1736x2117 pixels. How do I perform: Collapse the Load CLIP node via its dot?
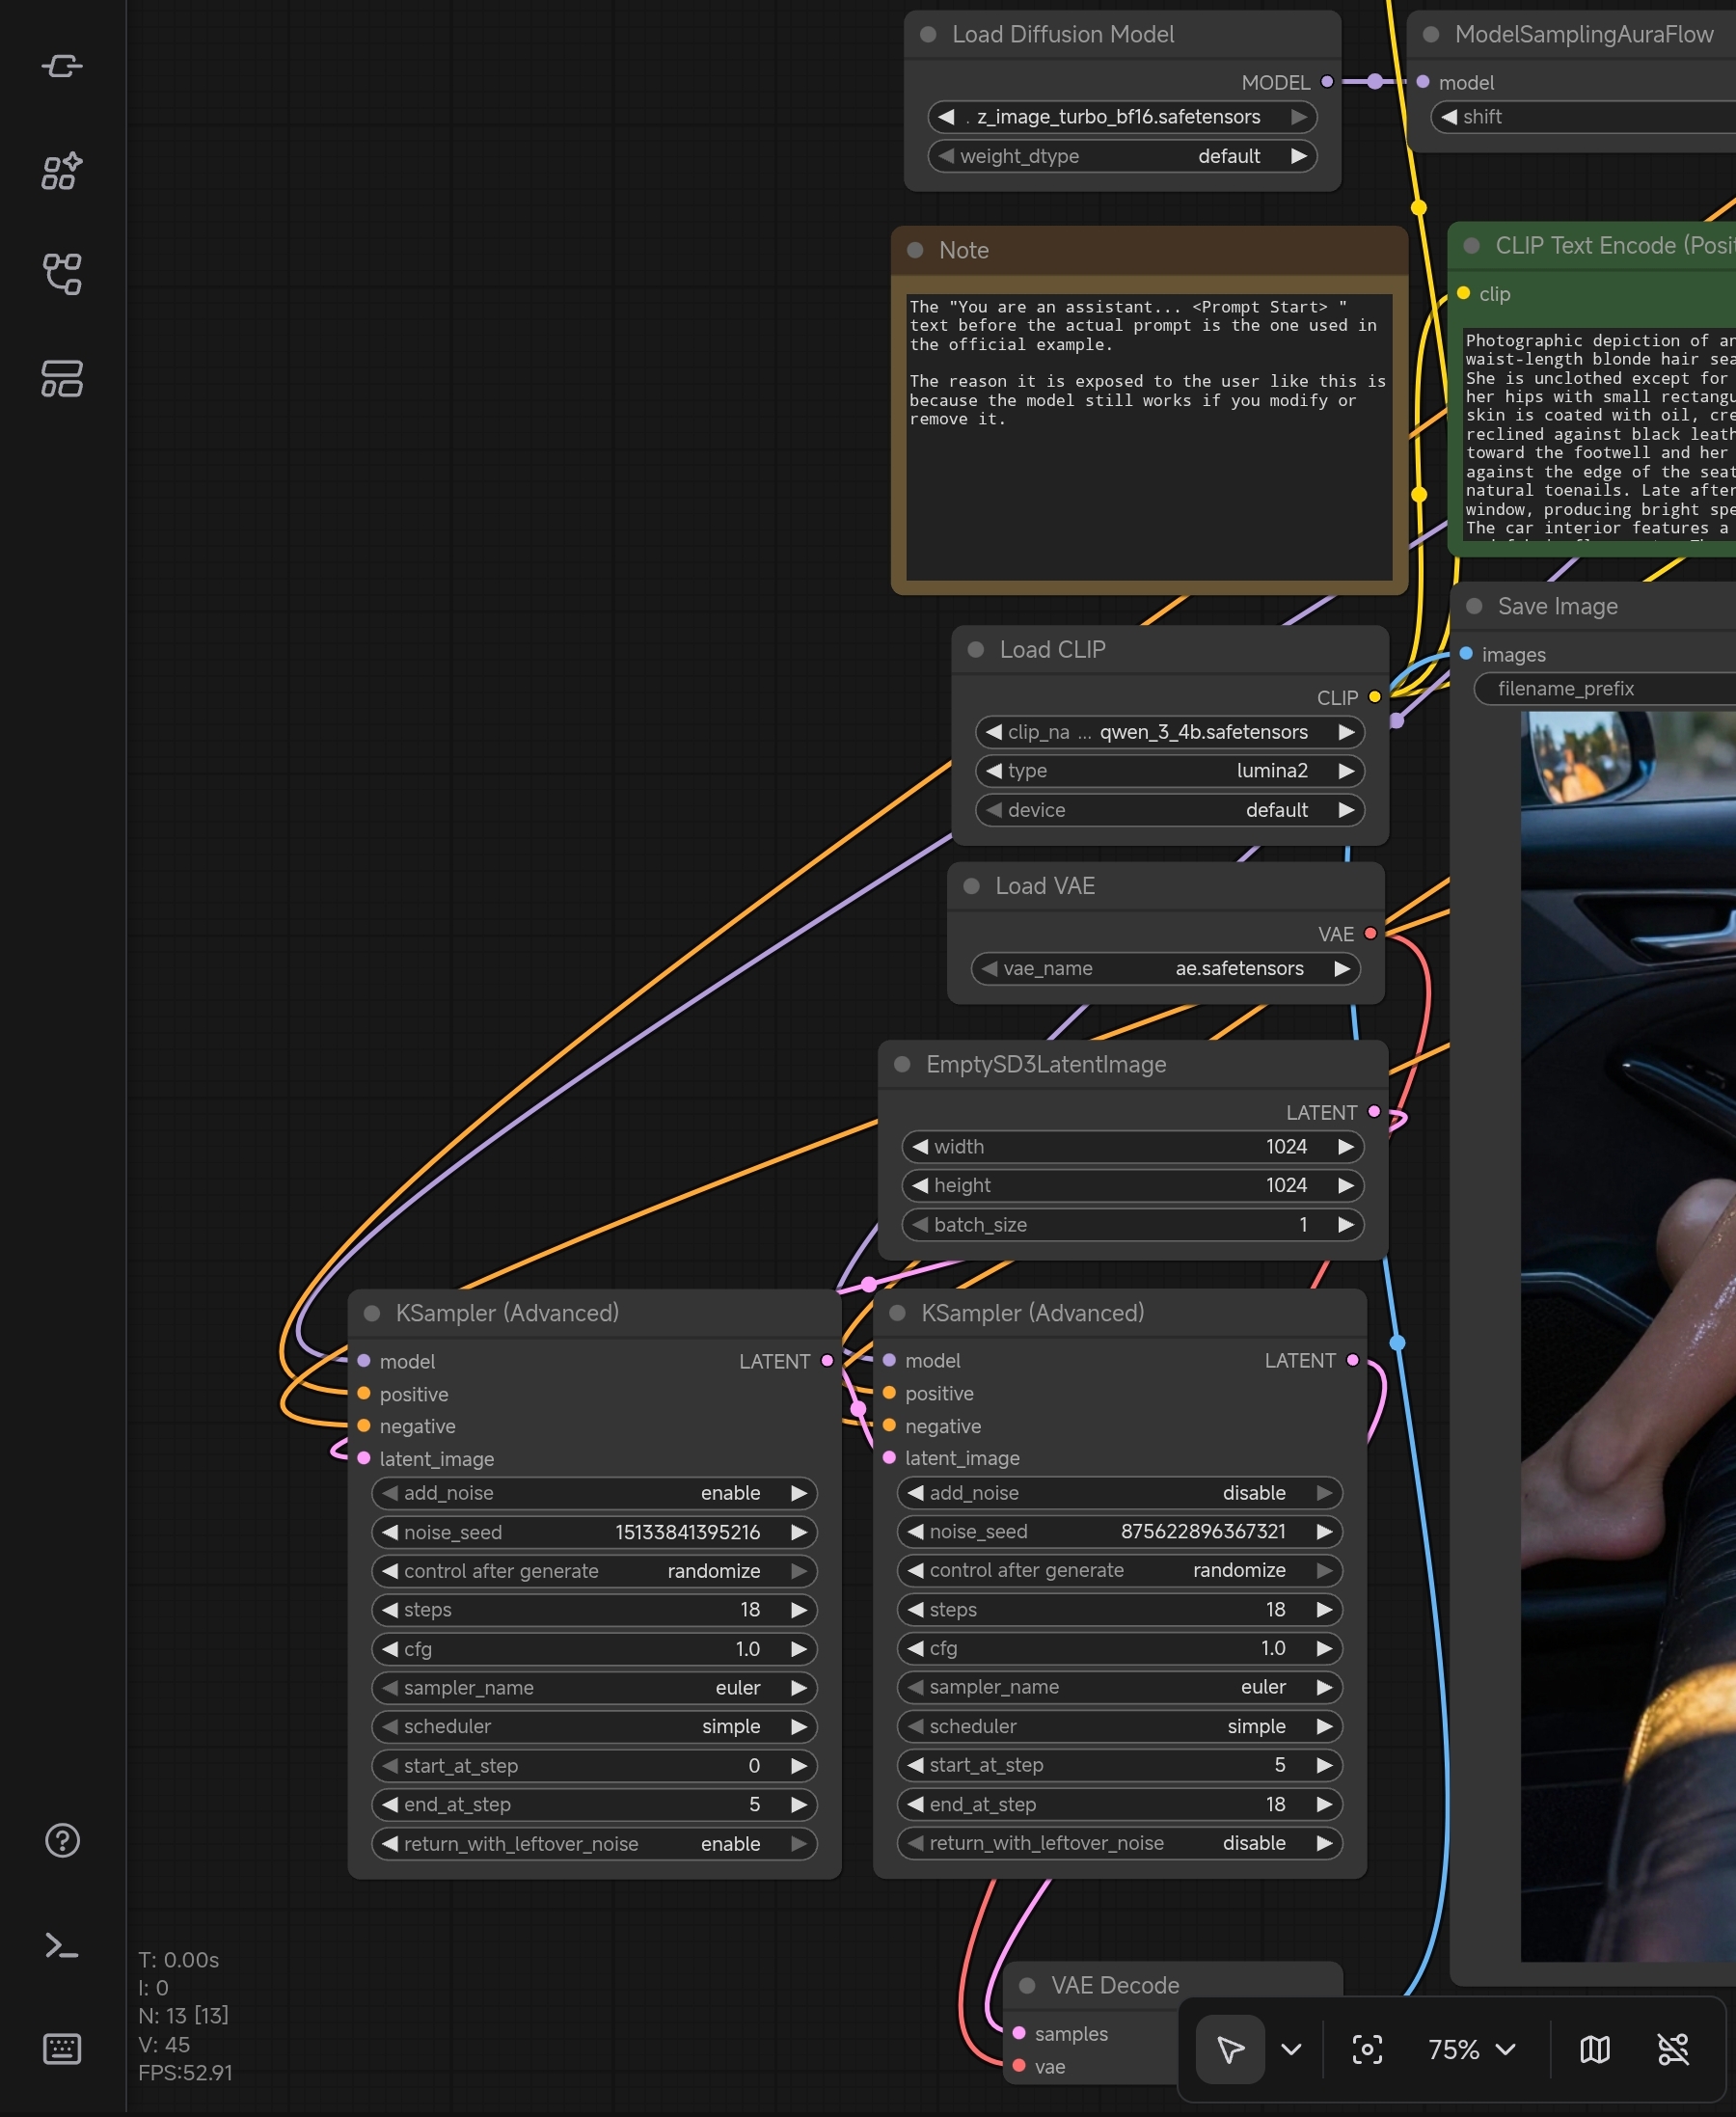pos(976,650)
